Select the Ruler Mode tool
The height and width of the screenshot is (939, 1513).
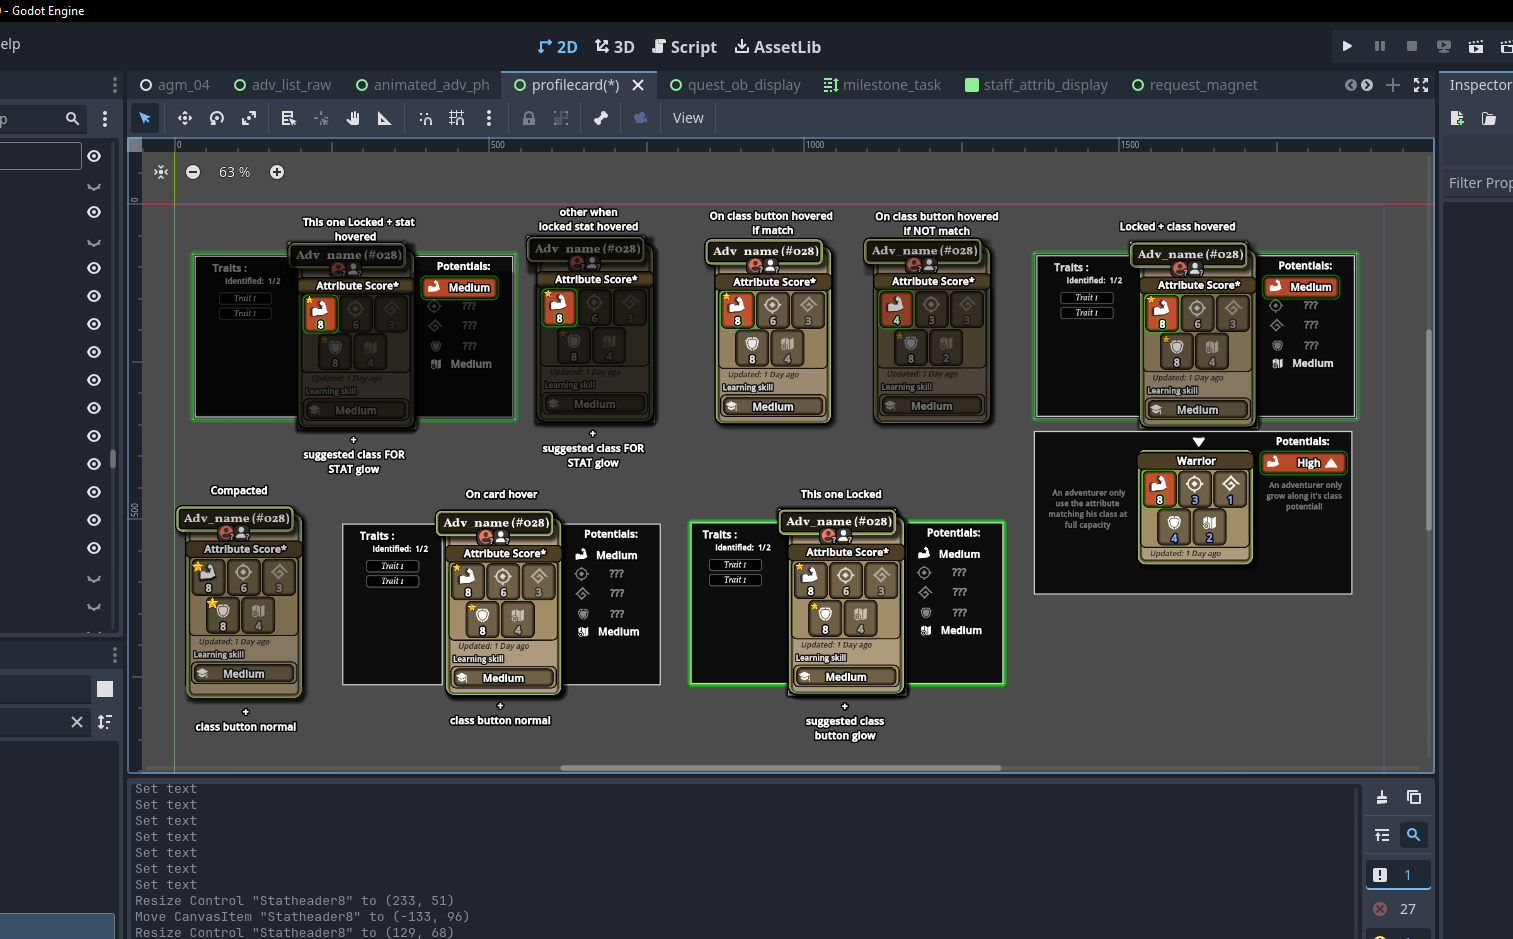[385, 118]
